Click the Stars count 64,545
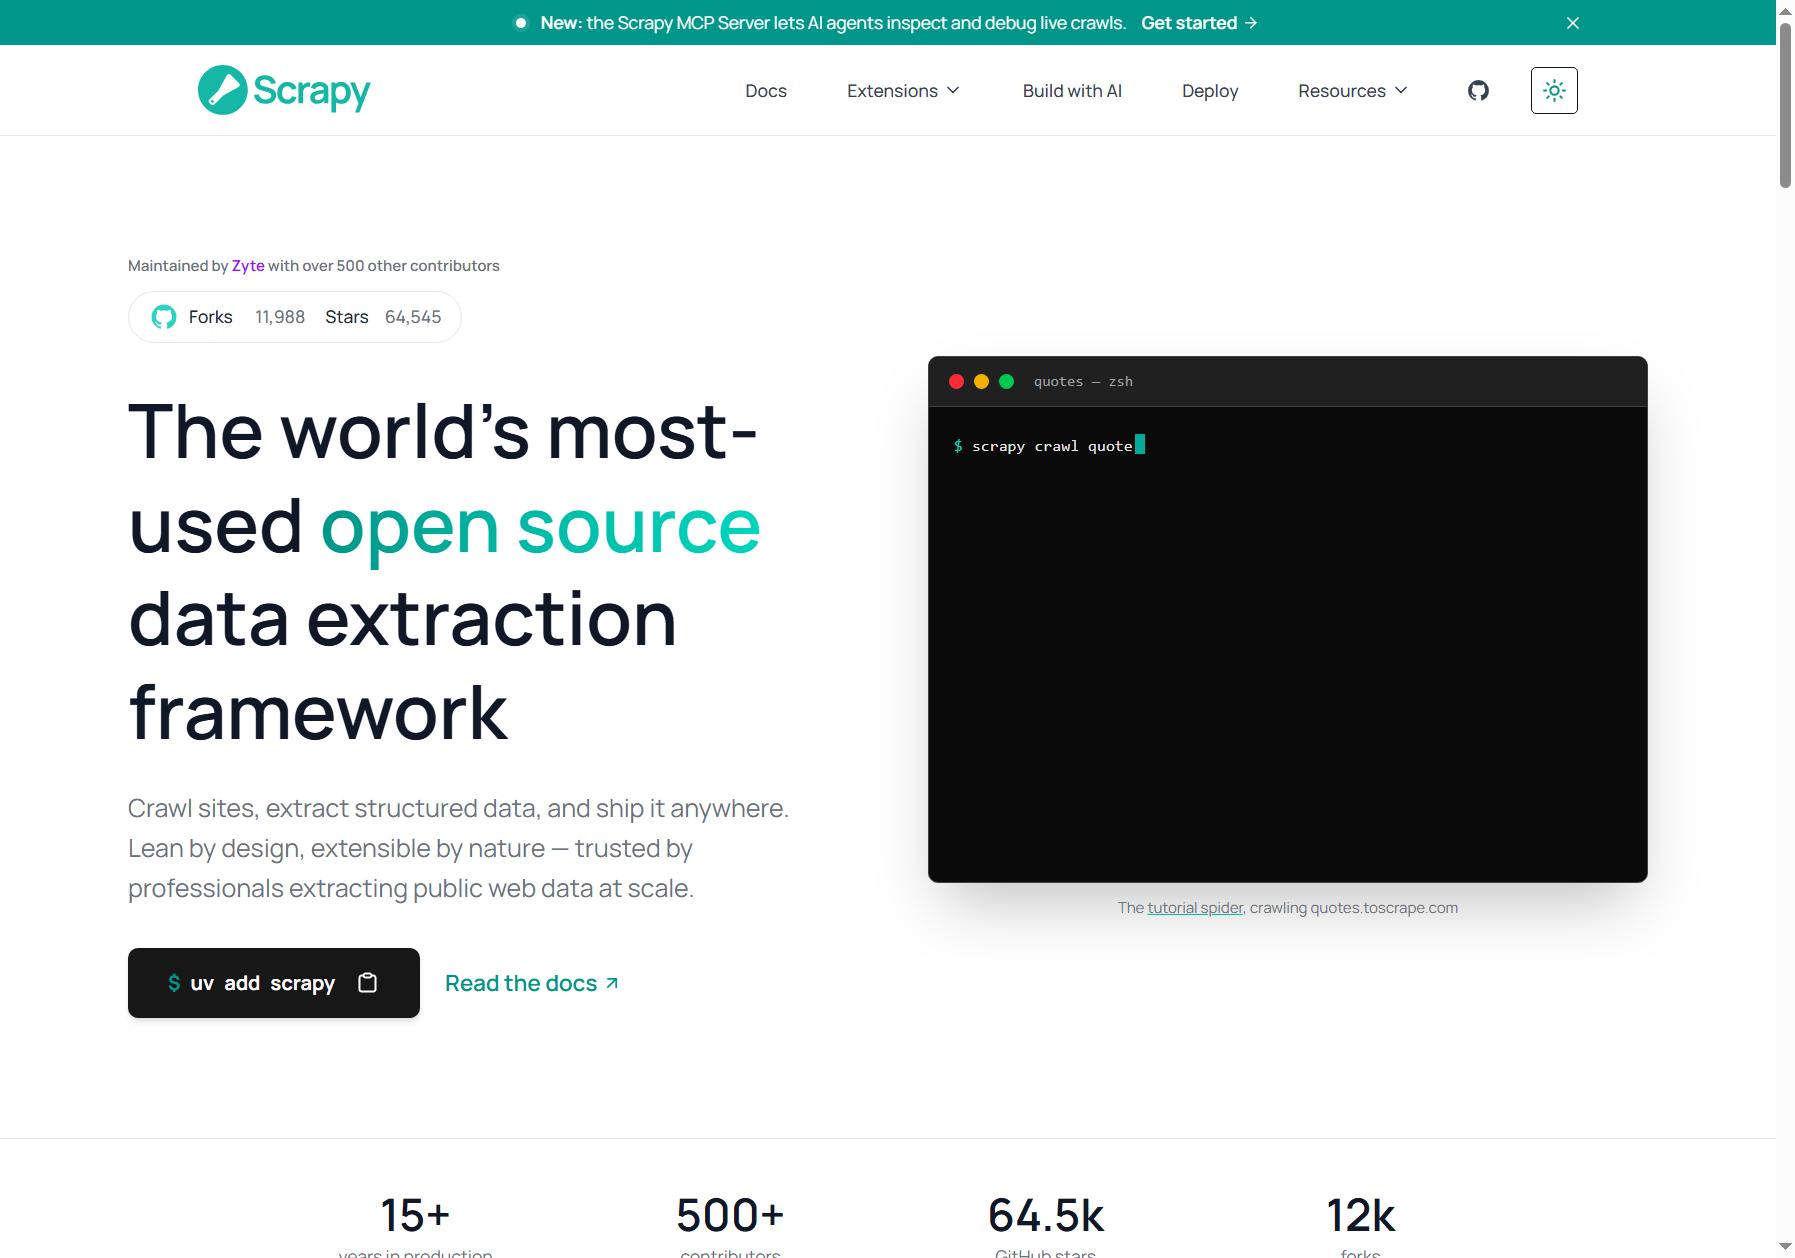 413,317
